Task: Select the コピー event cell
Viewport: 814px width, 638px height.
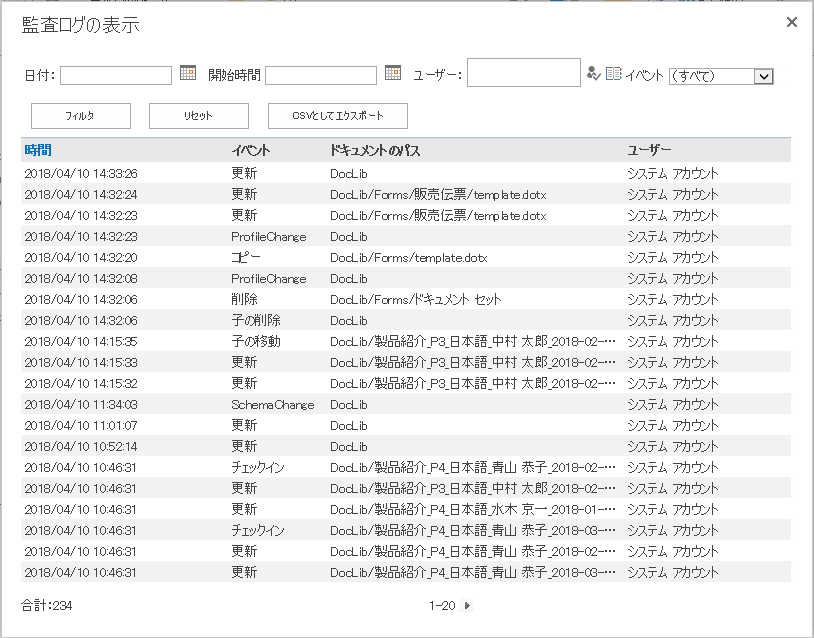Action: [x=246, y=257]
